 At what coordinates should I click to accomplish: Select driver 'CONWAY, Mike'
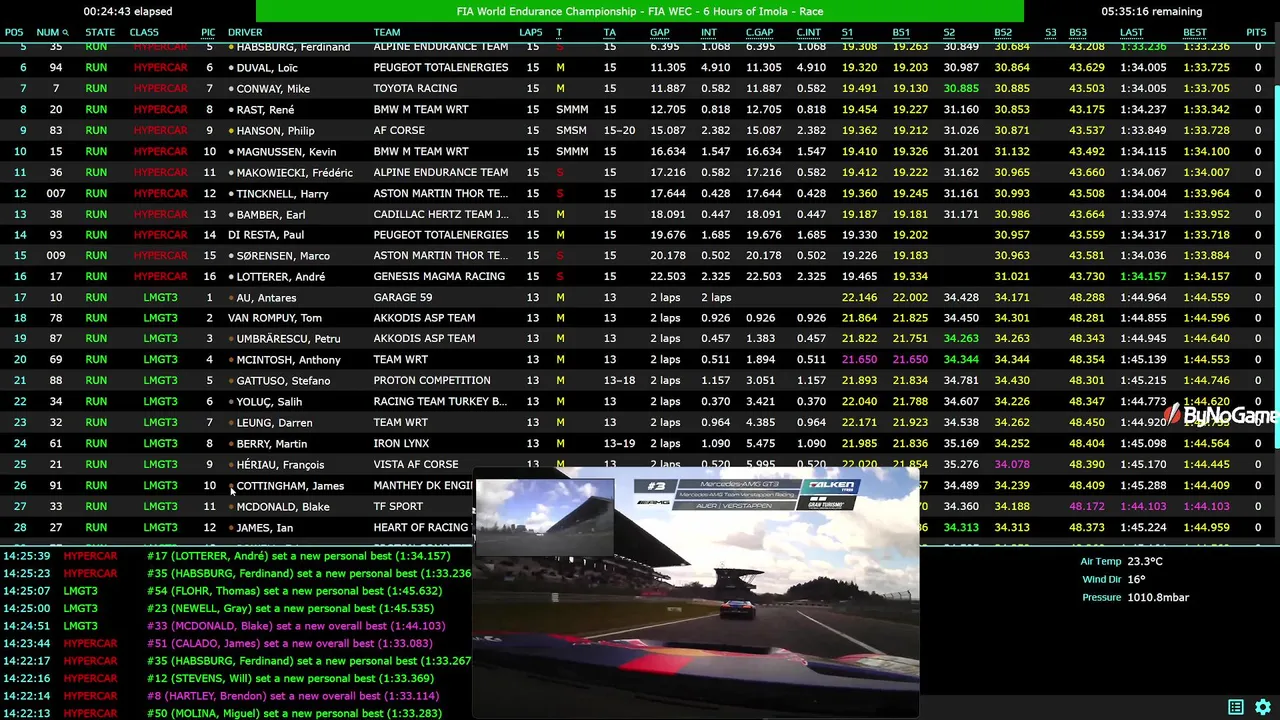point(273,88)
